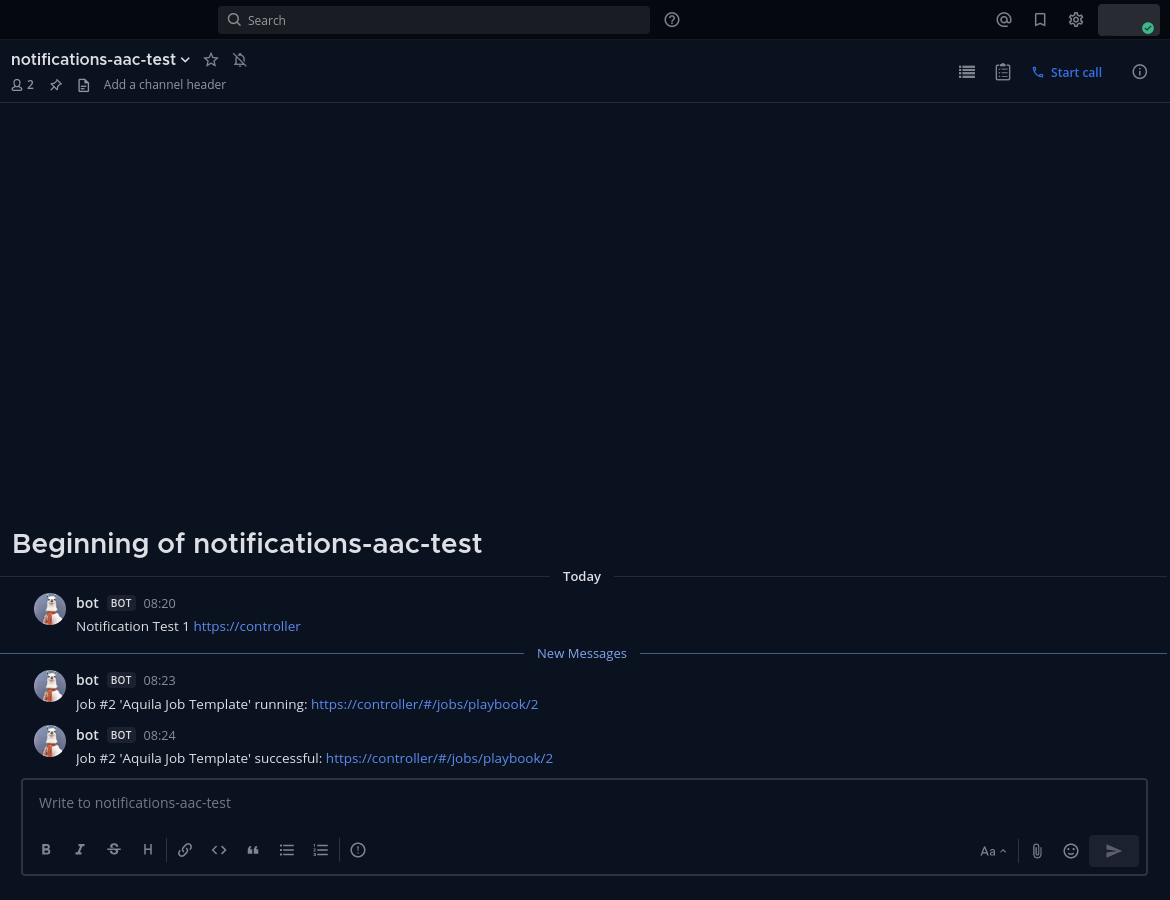The height and width of the screenshot is (900, 1170).
Task: Attach a file with paperclip icon
Action: [1037, 851]
